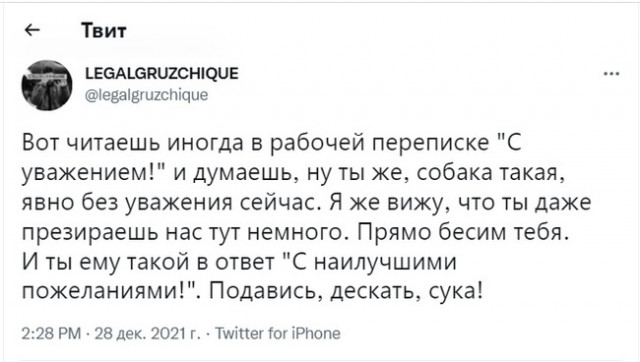Click the sentence Прямо бесим тебя

[x=463, y=232]
